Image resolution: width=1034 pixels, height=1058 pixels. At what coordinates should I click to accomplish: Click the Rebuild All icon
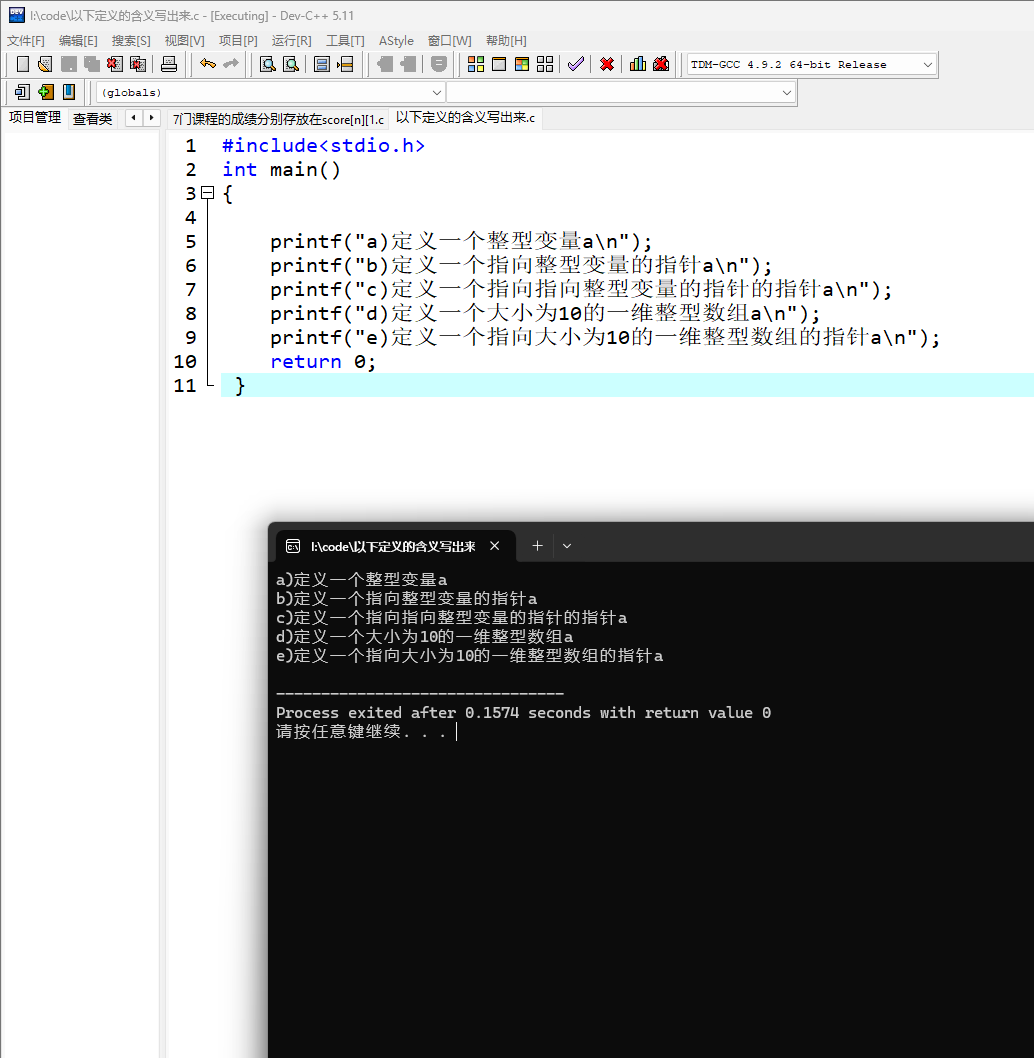(x=545, y=64)
